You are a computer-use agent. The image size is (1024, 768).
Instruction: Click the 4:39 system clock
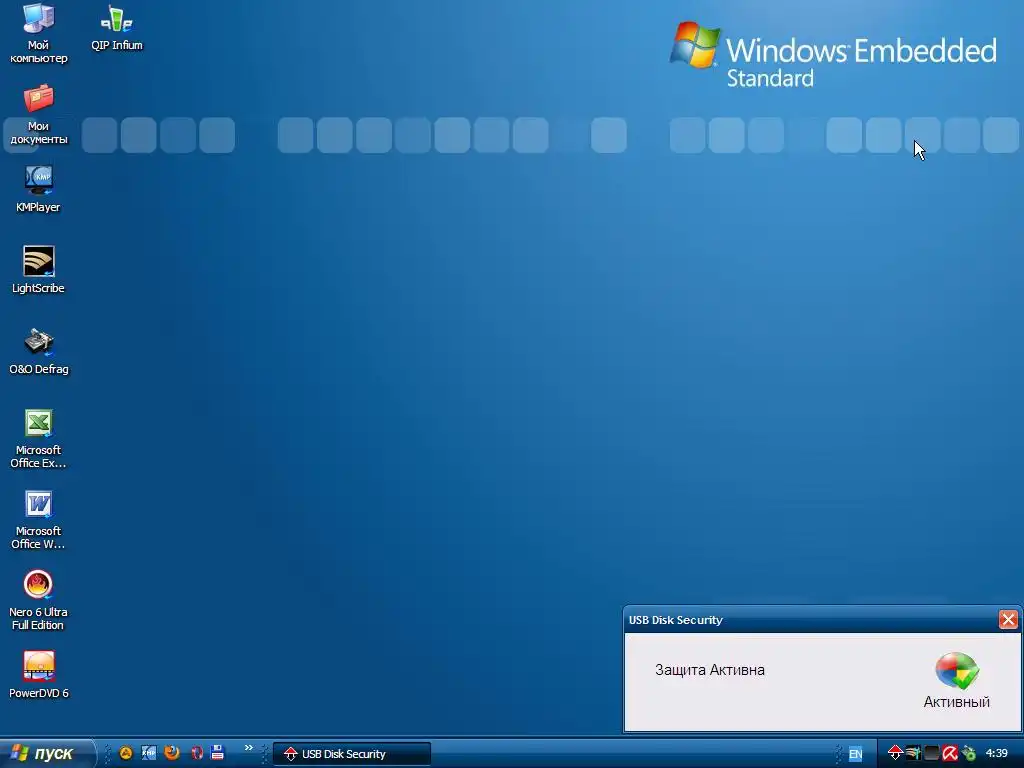(x=997, y=753)
